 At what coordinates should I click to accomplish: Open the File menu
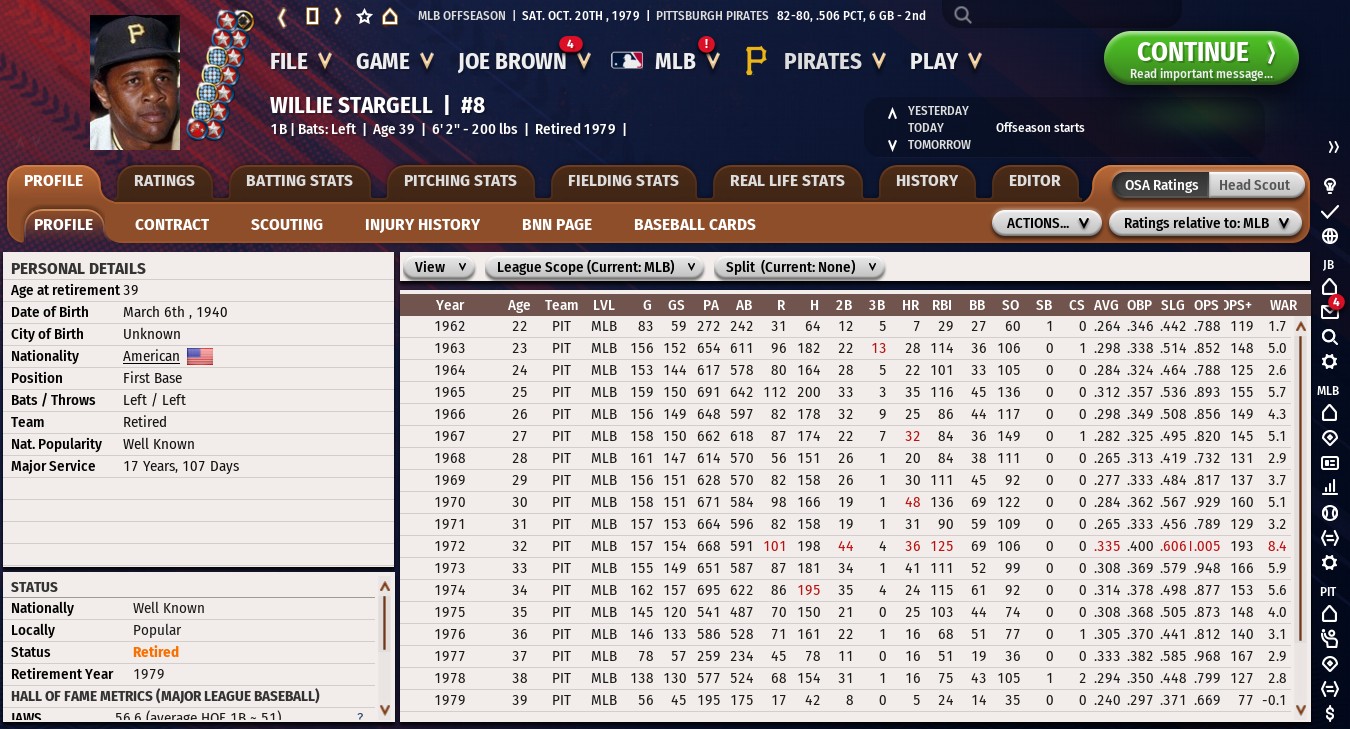click(x=300, y=61)
